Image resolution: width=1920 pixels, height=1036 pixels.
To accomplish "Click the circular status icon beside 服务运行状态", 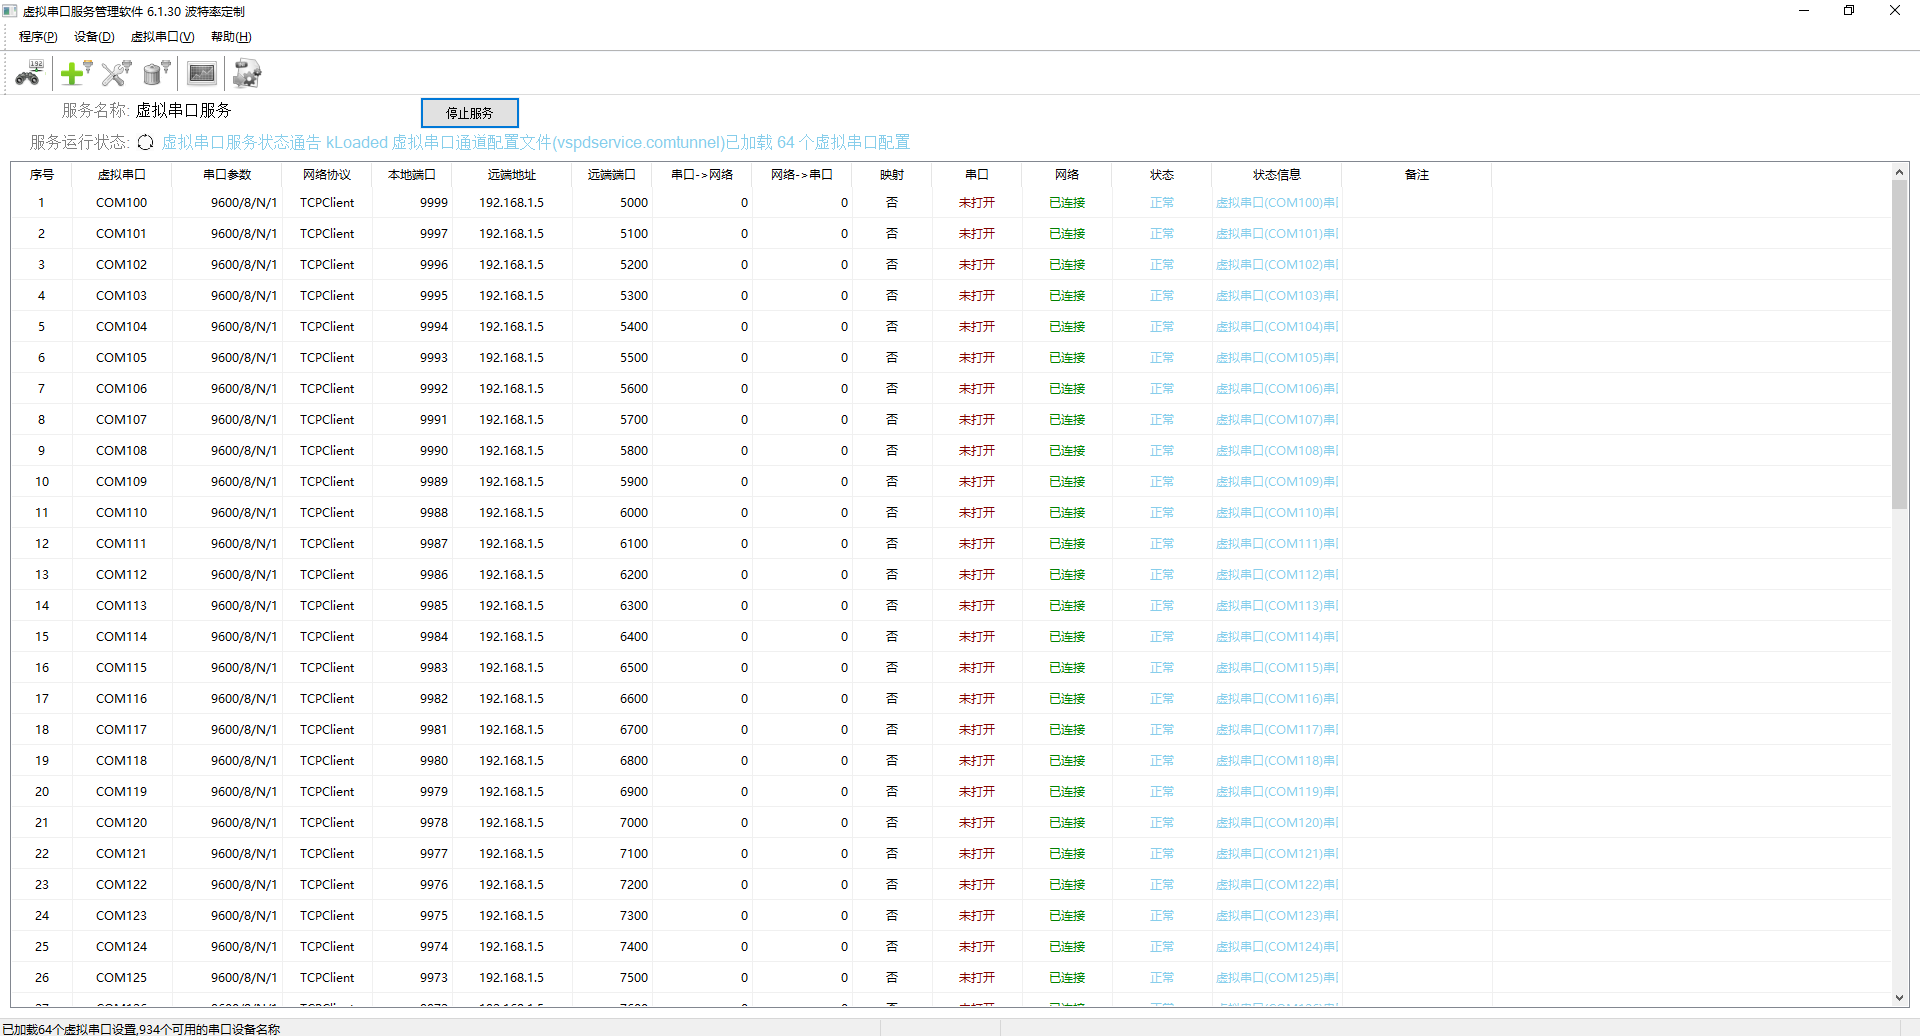I will click(146, 143).
